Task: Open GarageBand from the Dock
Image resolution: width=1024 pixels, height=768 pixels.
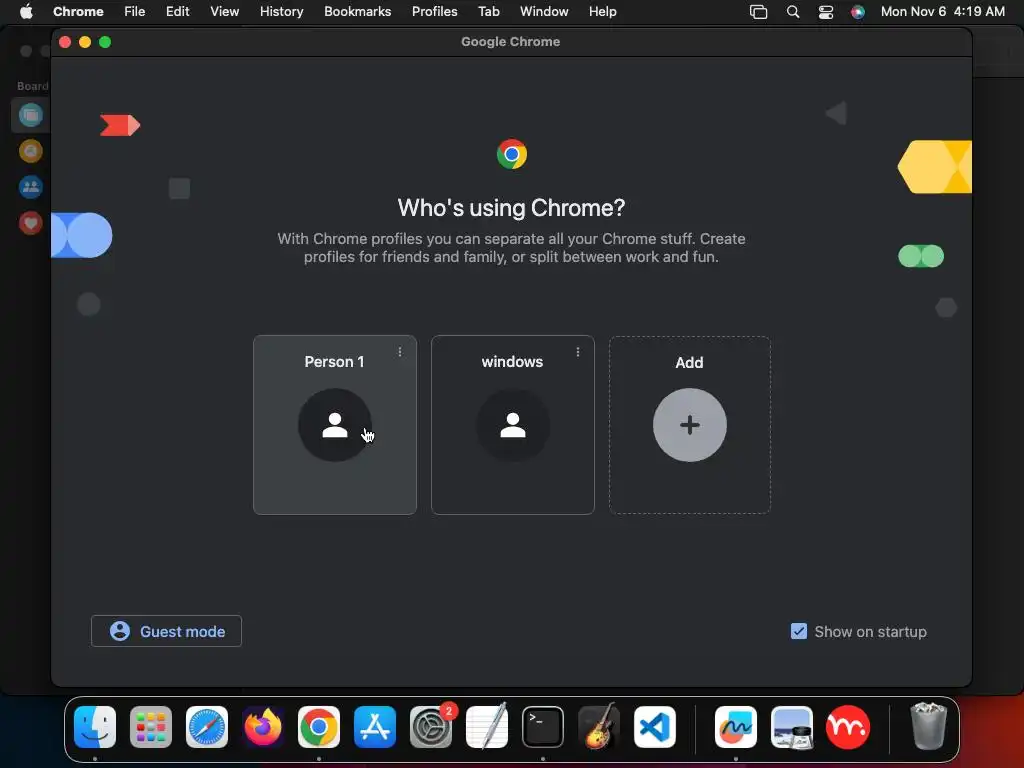Action: [x=599, y=727]
